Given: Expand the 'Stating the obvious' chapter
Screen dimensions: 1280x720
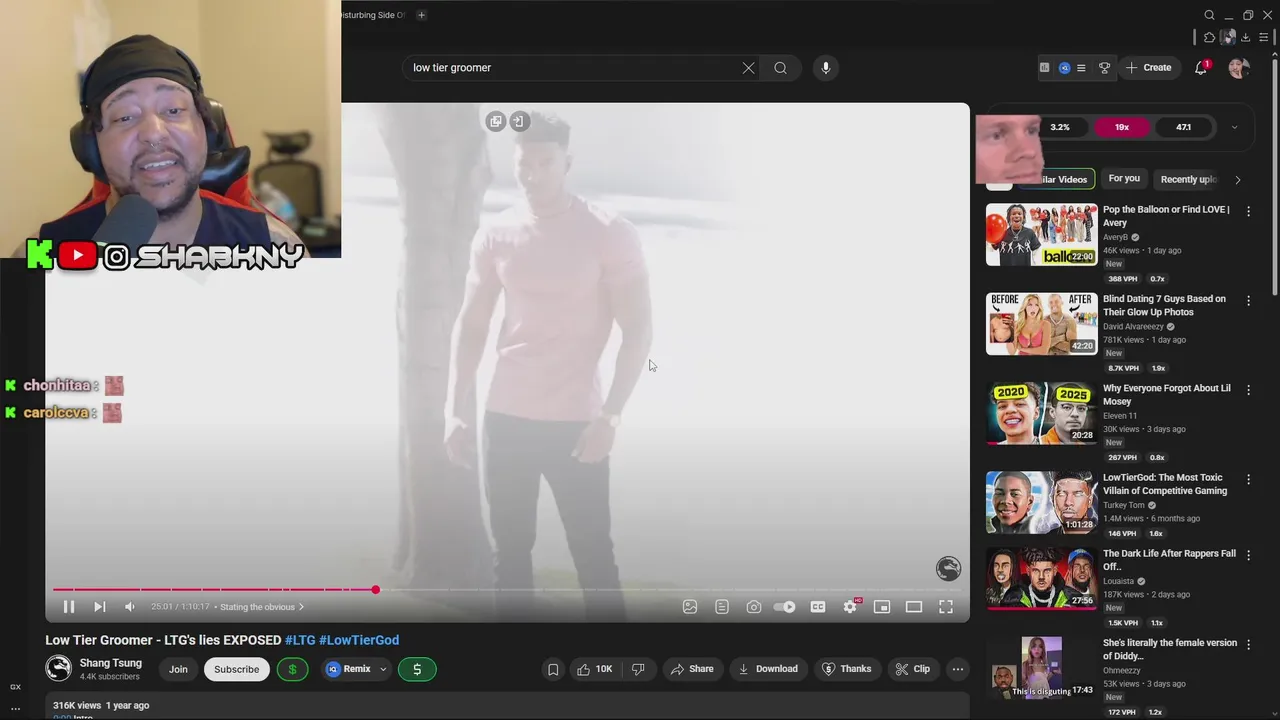Looking at the screenshot, I should point(262,607).
